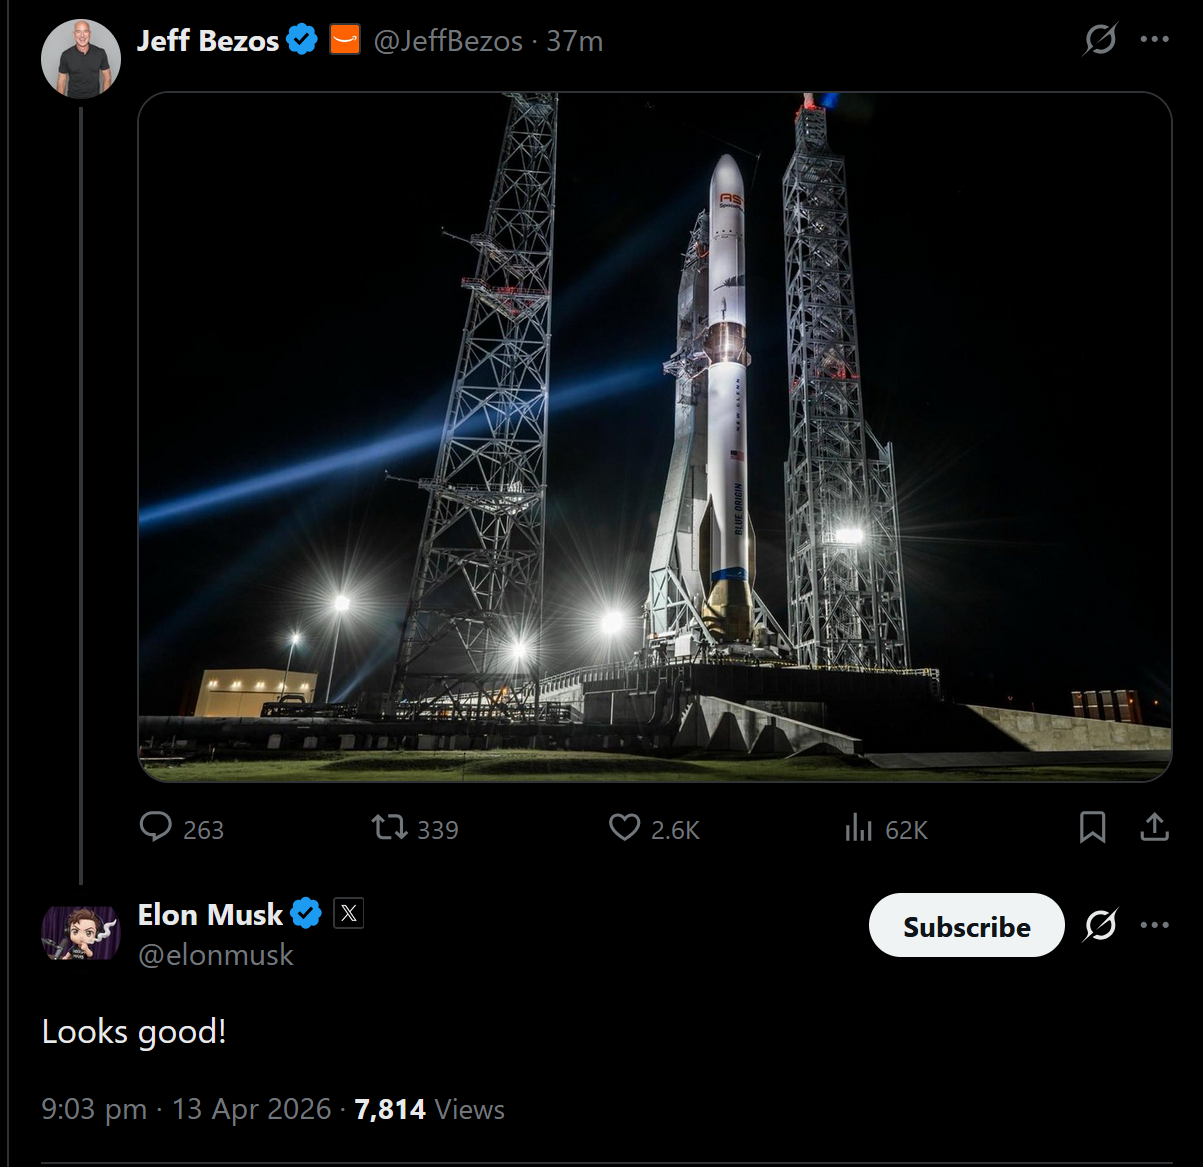Bookmark the Jeff Bezos post
Viewport: 1203px width, 1167px height.
point(1092,827)
